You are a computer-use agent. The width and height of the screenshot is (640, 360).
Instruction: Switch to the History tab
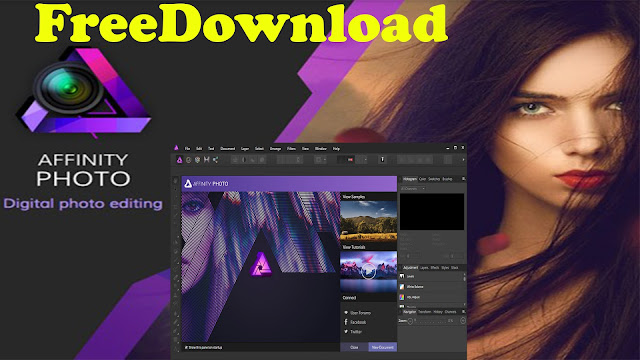click(438, 312)
